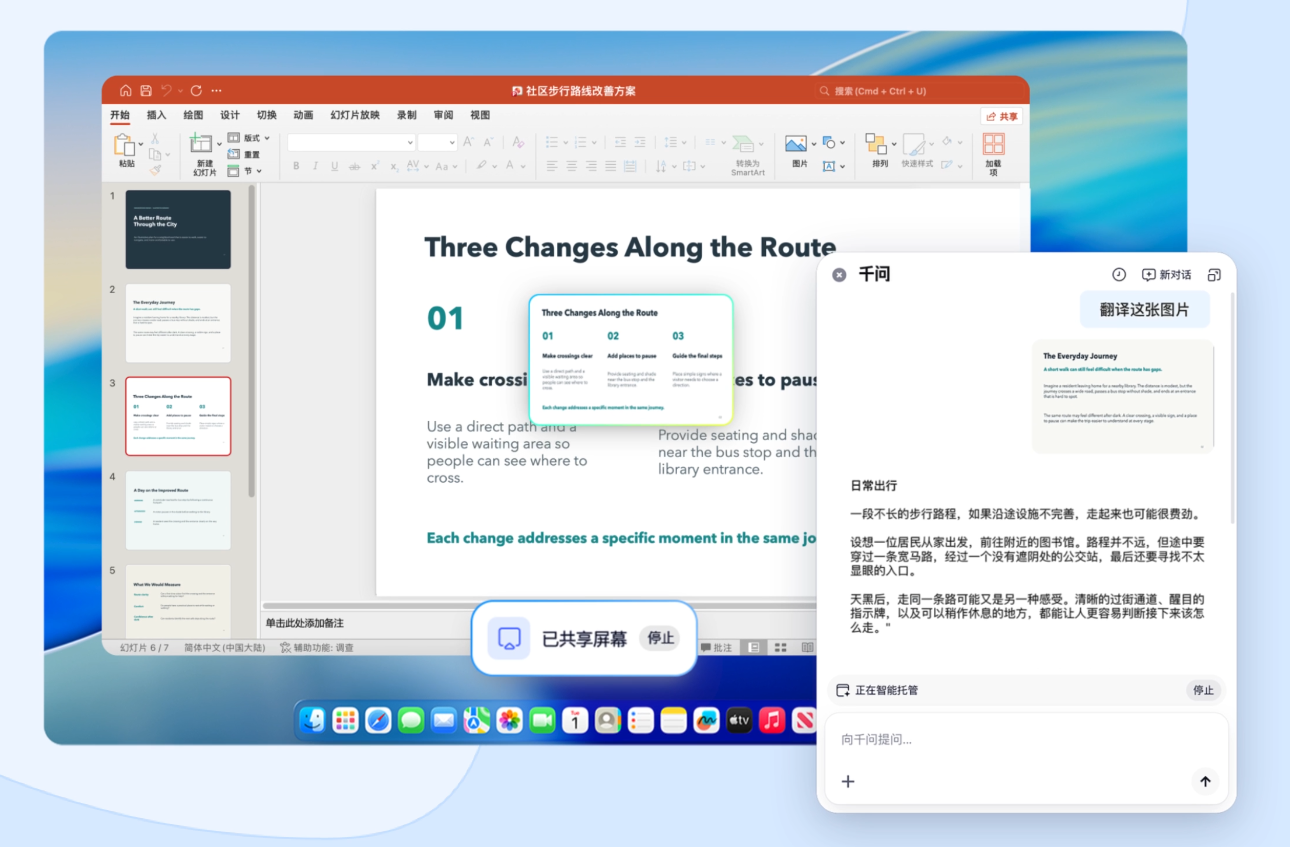
Task: Open Finder from the Dock
Action: tap(313, 719)
